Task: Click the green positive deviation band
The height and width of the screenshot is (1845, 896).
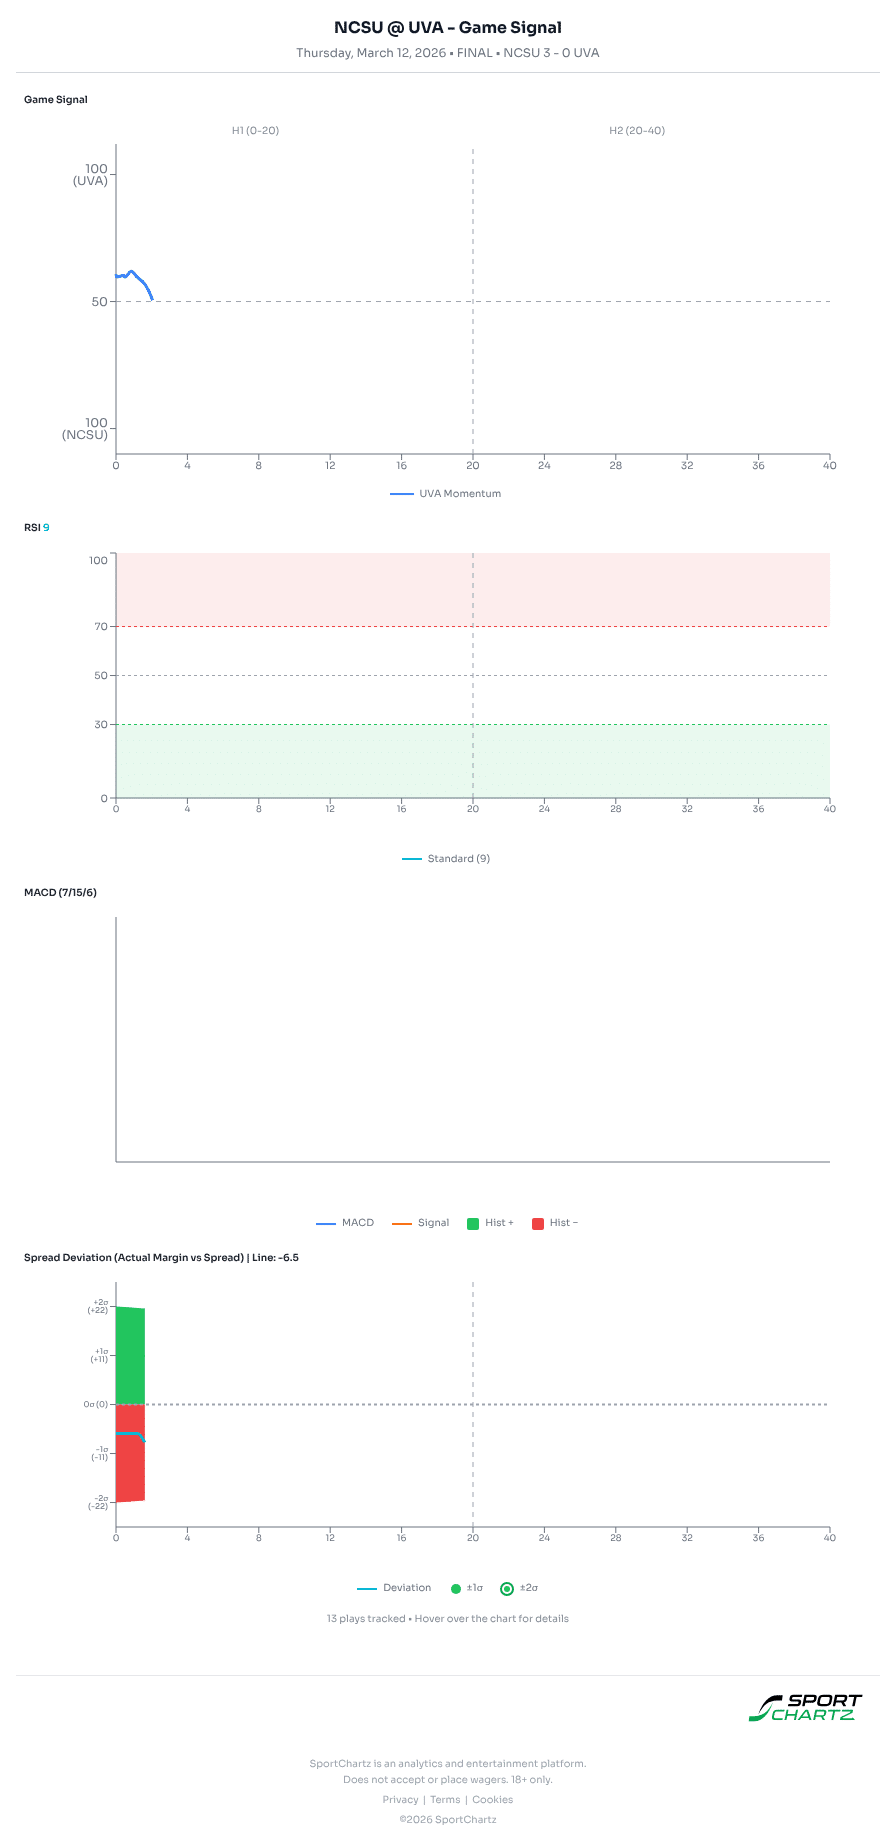Action: (x=130, y=1355)
